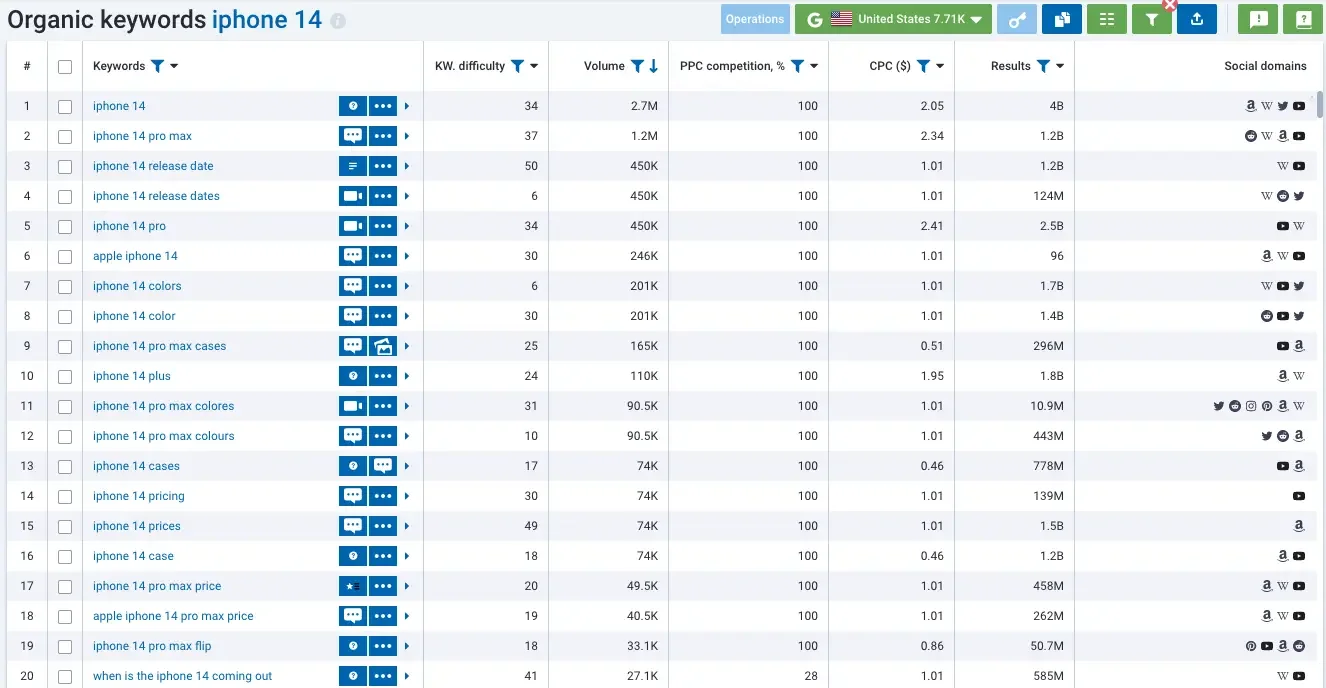The image size is (1326, 688).
Task: Open the PPC competition column dropdown arrow
Action: point(814,66)
